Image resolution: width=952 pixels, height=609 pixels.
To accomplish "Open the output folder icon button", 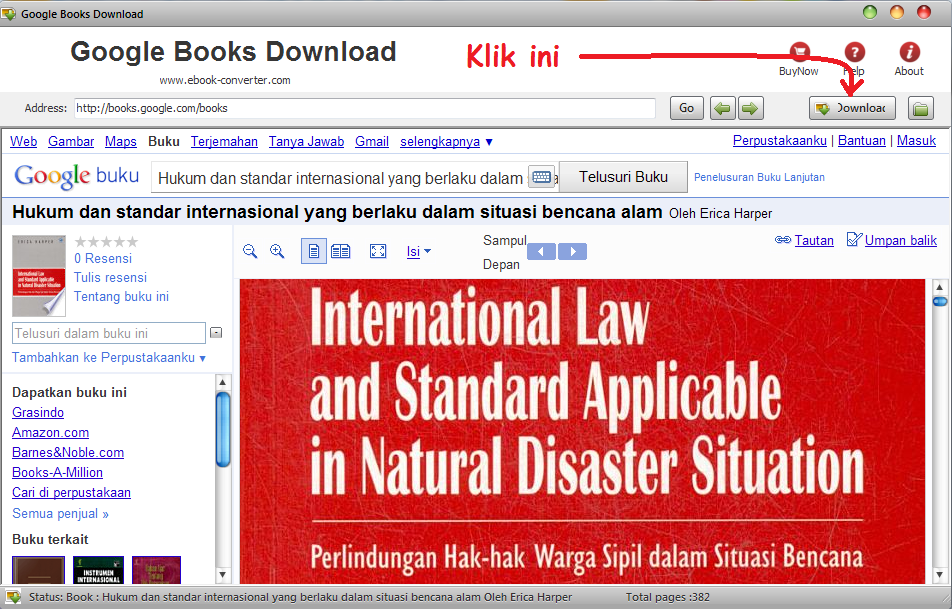I will (920, 108).
